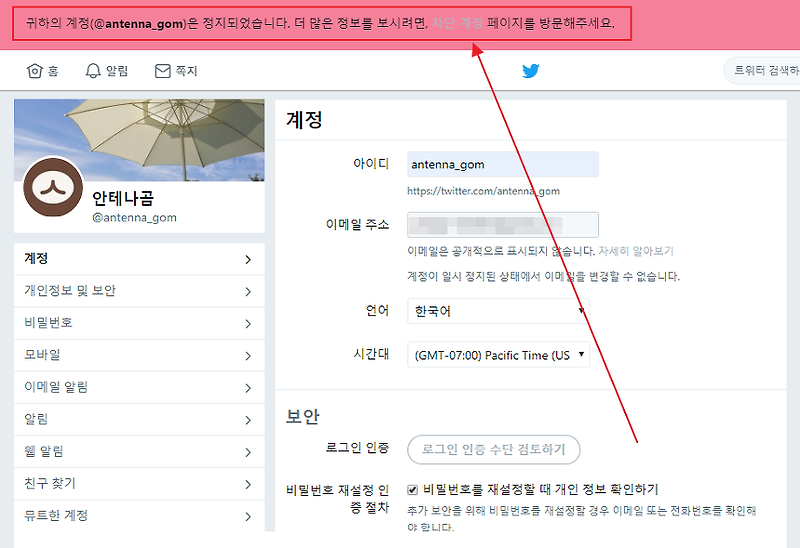800x548 pixels.
Task: Open 웹 알림 settings
Action: coord(139,452)
